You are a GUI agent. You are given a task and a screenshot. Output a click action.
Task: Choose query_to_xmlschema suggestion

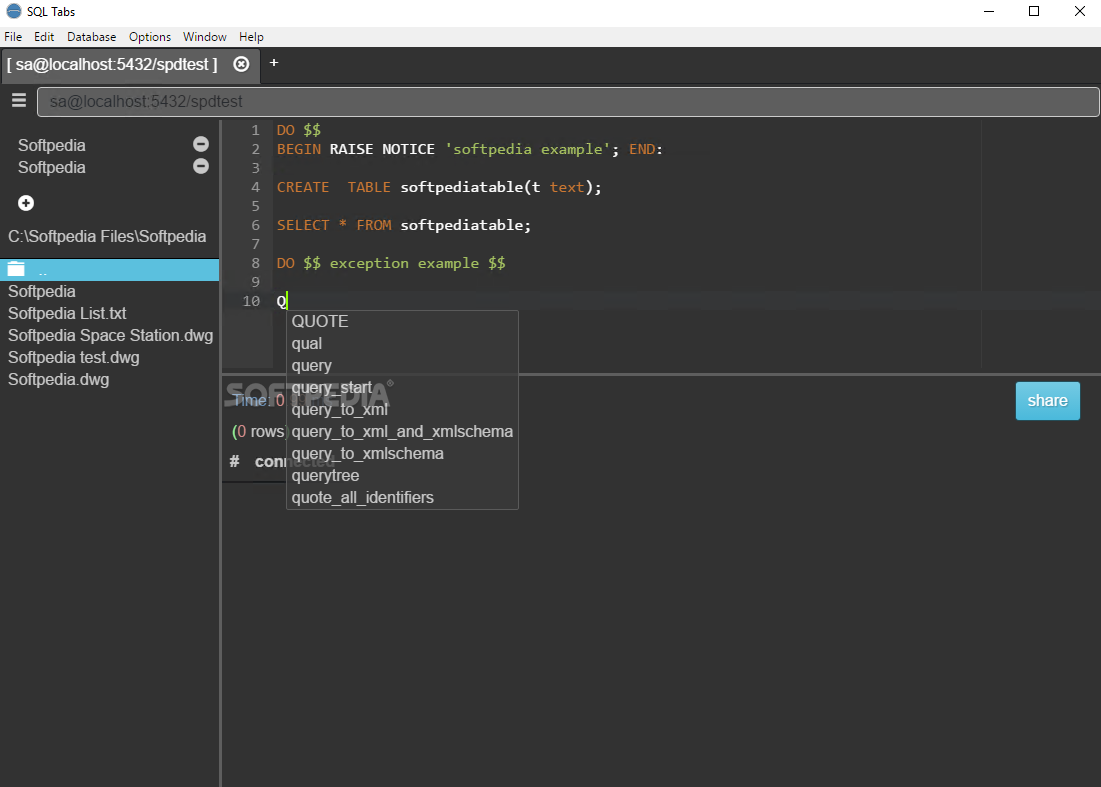[402, 454]
